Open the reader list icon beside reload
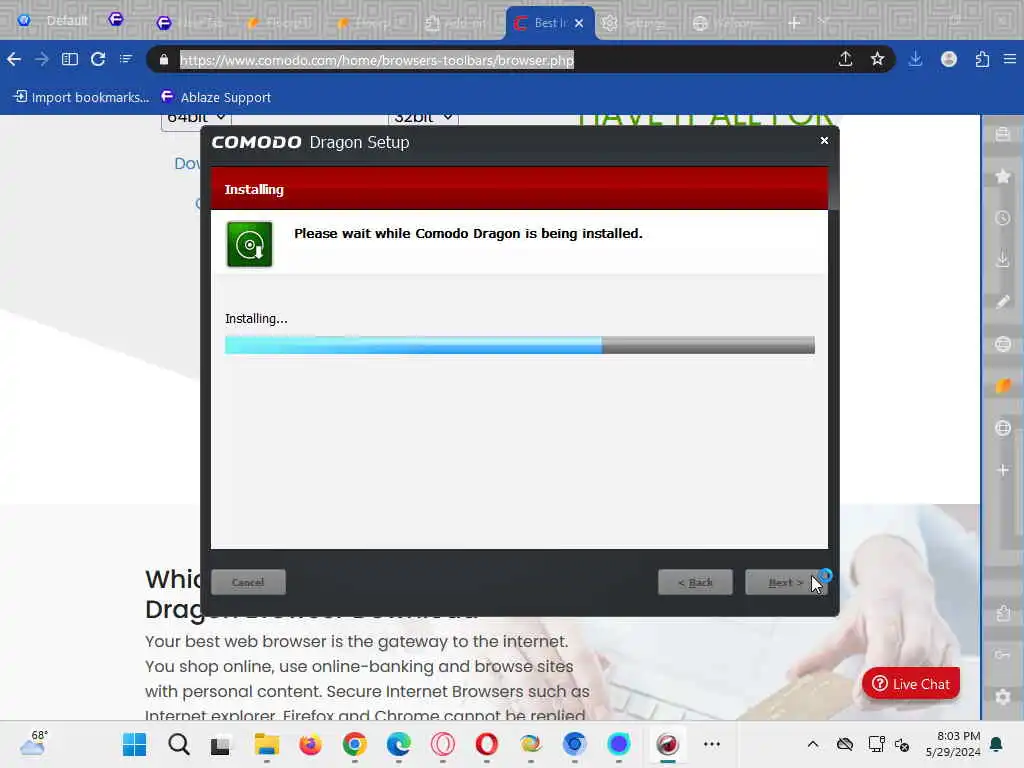 pos(126,59)
